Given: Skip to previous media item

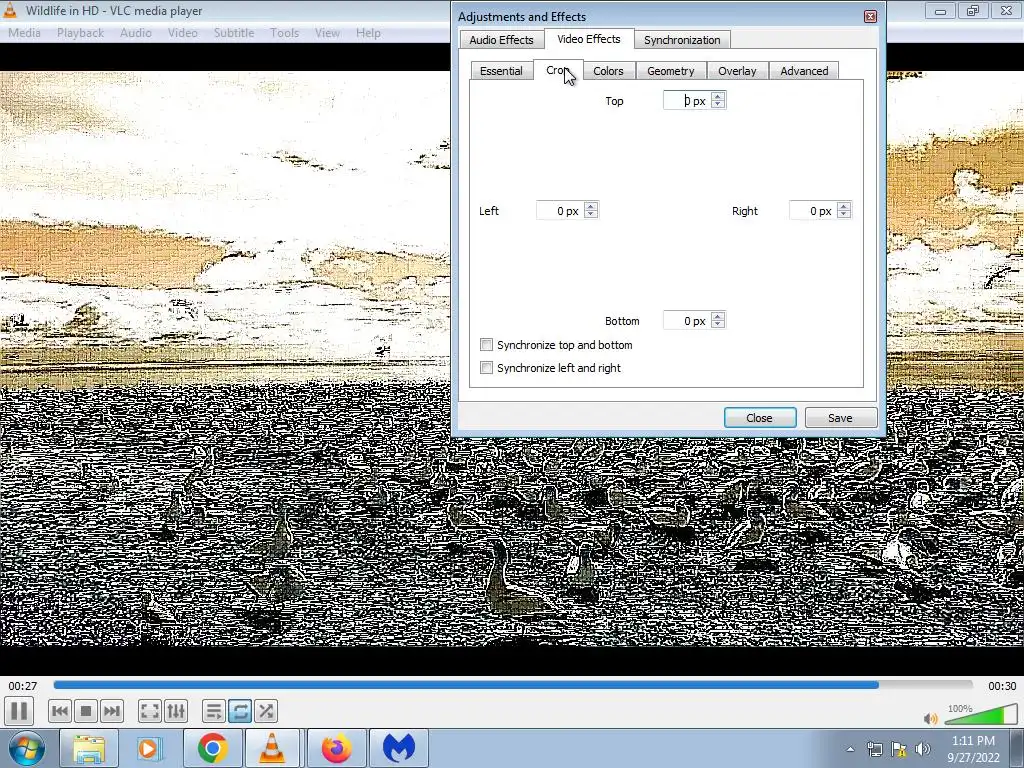Looking at the screenshot, I should click(x=59, y=711).
